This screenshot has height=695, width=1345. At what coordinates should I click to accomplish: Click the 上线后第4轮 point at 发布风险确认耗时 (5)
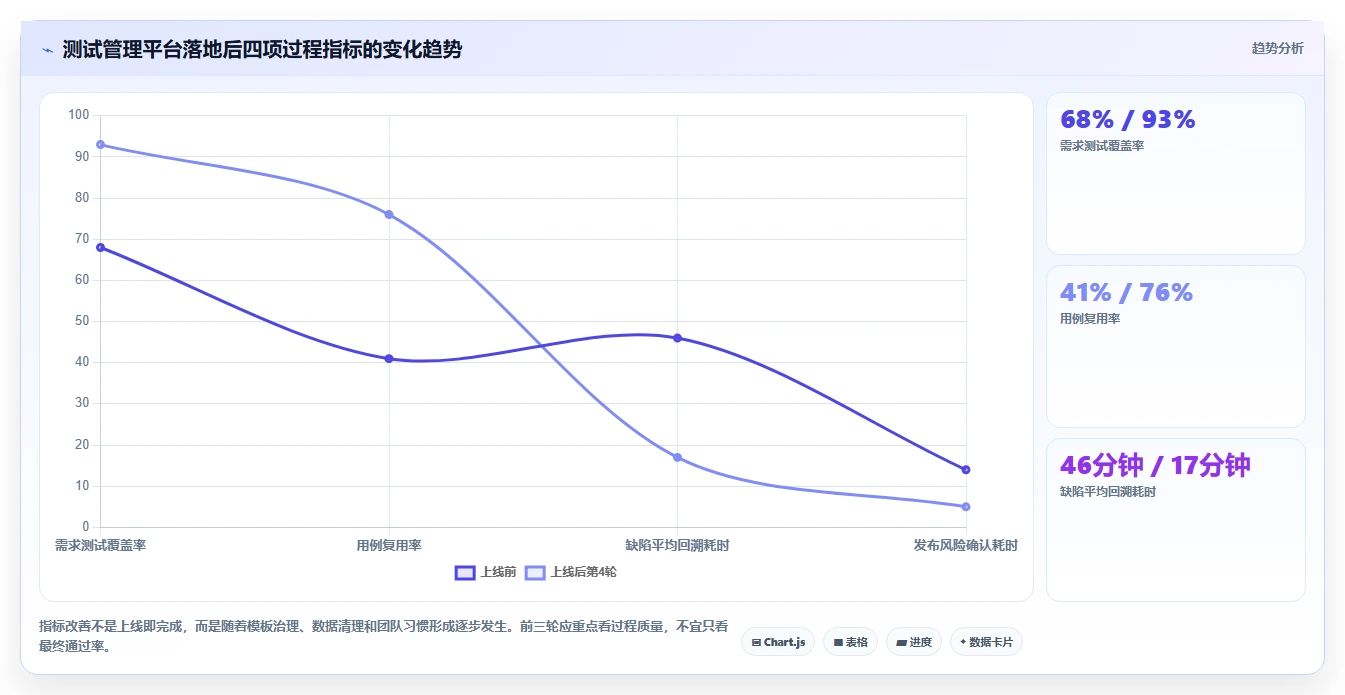tap(966, 506)
